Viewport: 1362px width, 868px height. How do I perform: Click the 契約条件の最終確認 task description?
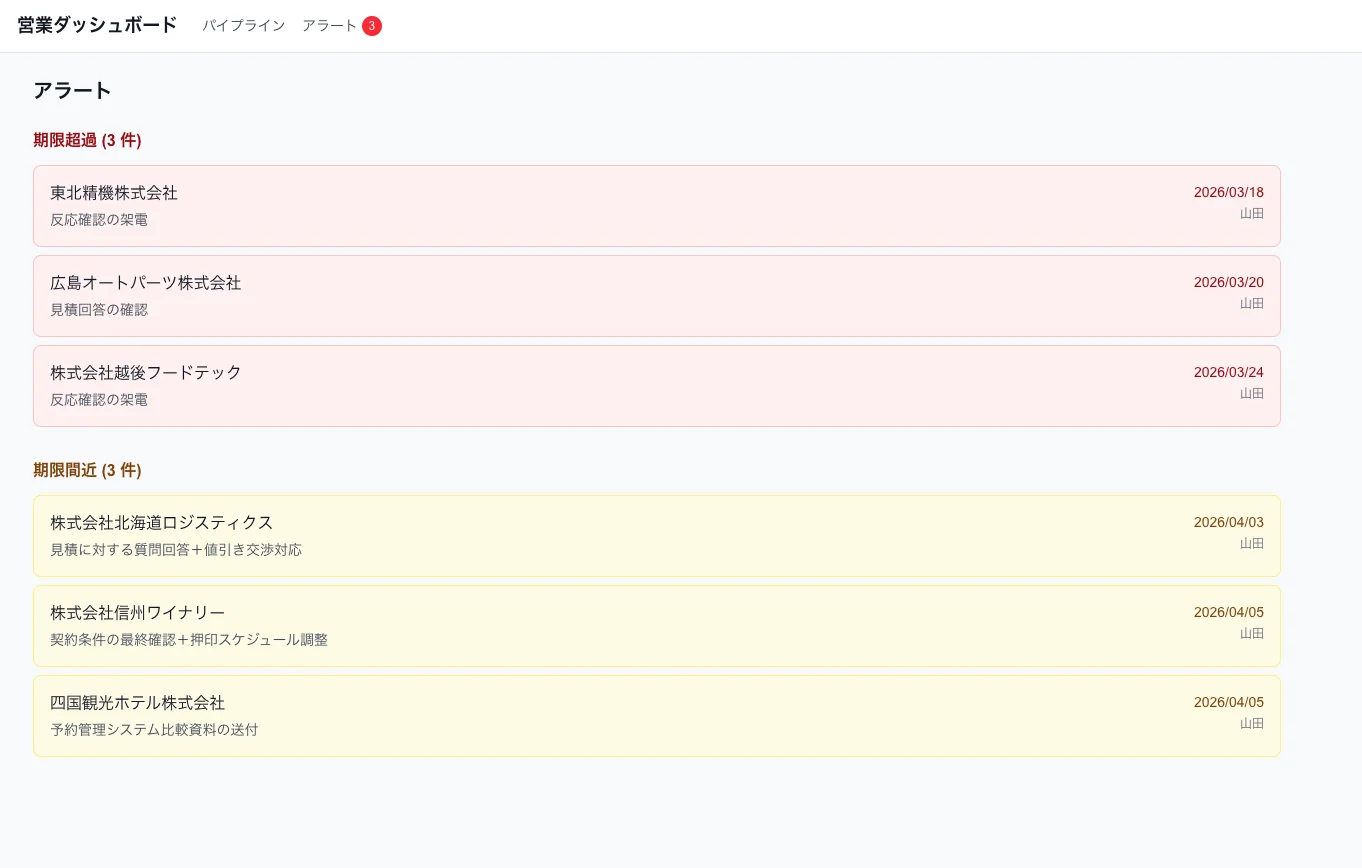[189, 640]
